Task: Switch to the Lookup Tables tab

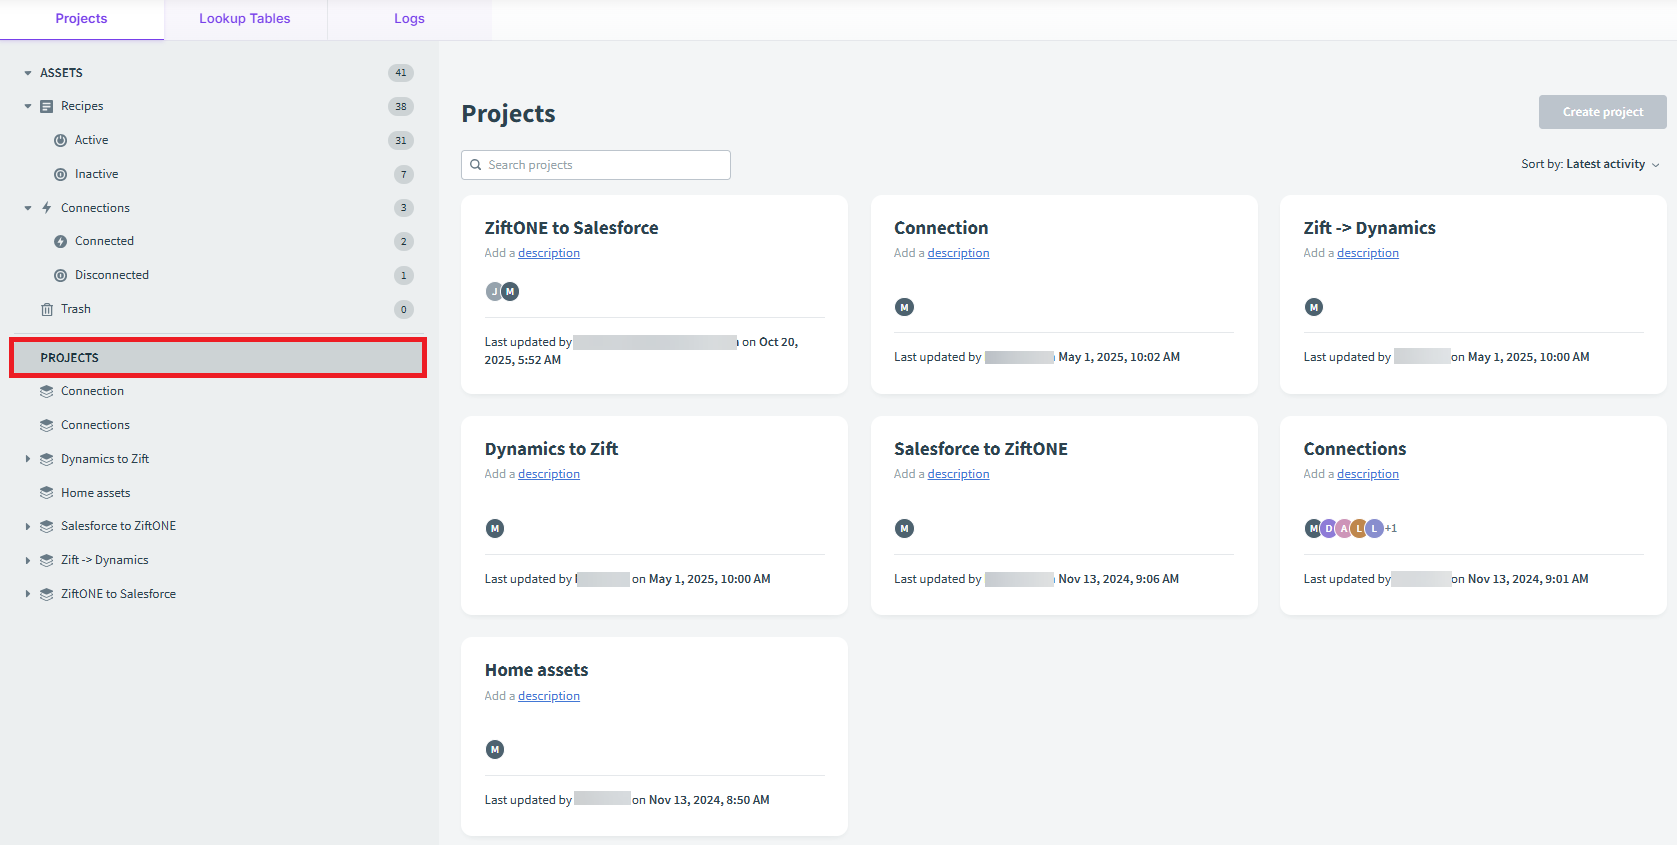Action: click(x=245, y=19)
